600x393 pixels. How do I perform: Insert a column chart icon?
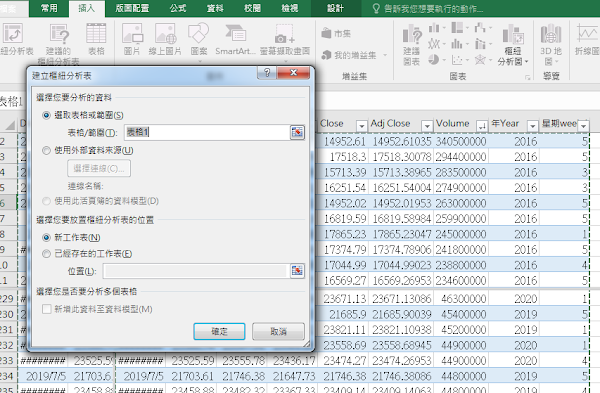click(x=434, y=28)
